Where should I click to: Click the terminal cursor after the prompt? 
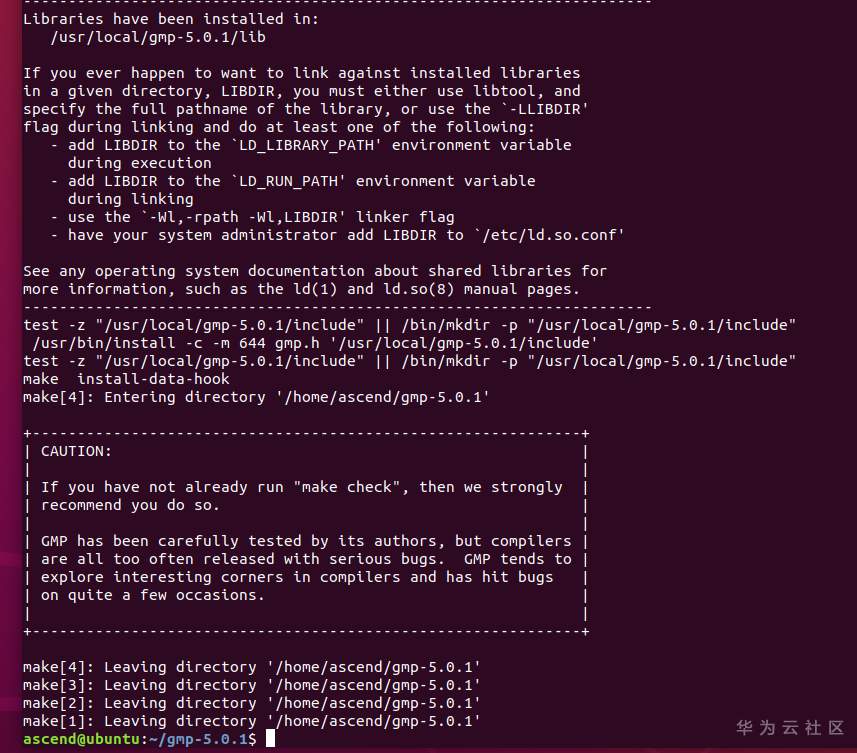coord(270,739)
